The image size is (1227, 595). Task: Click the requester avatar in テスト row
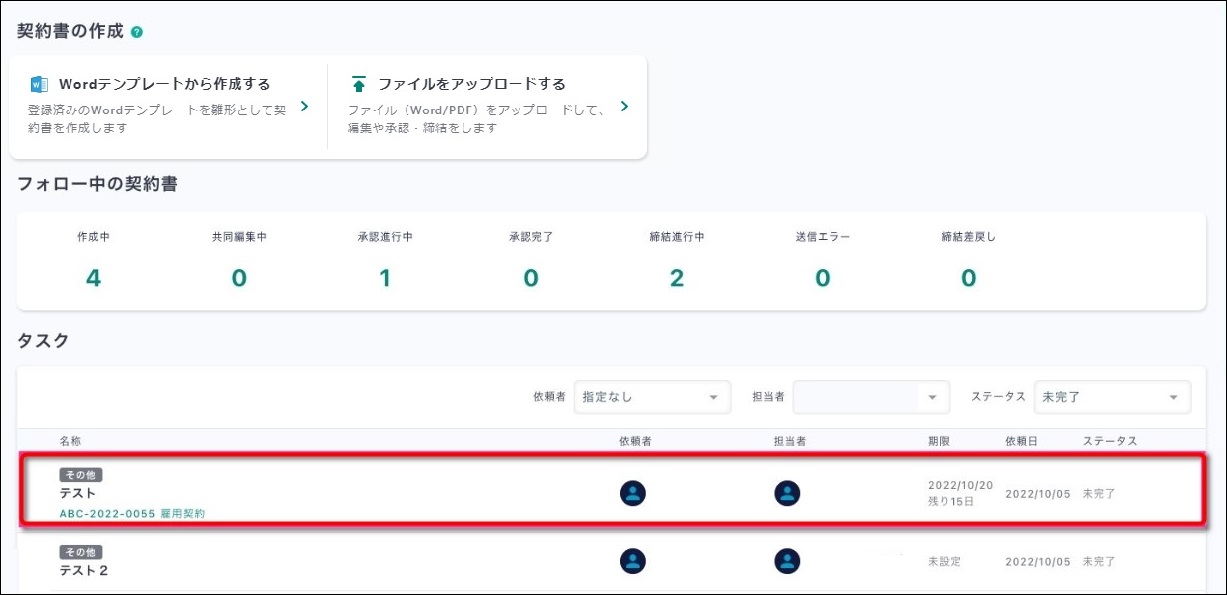coord(632,493)
